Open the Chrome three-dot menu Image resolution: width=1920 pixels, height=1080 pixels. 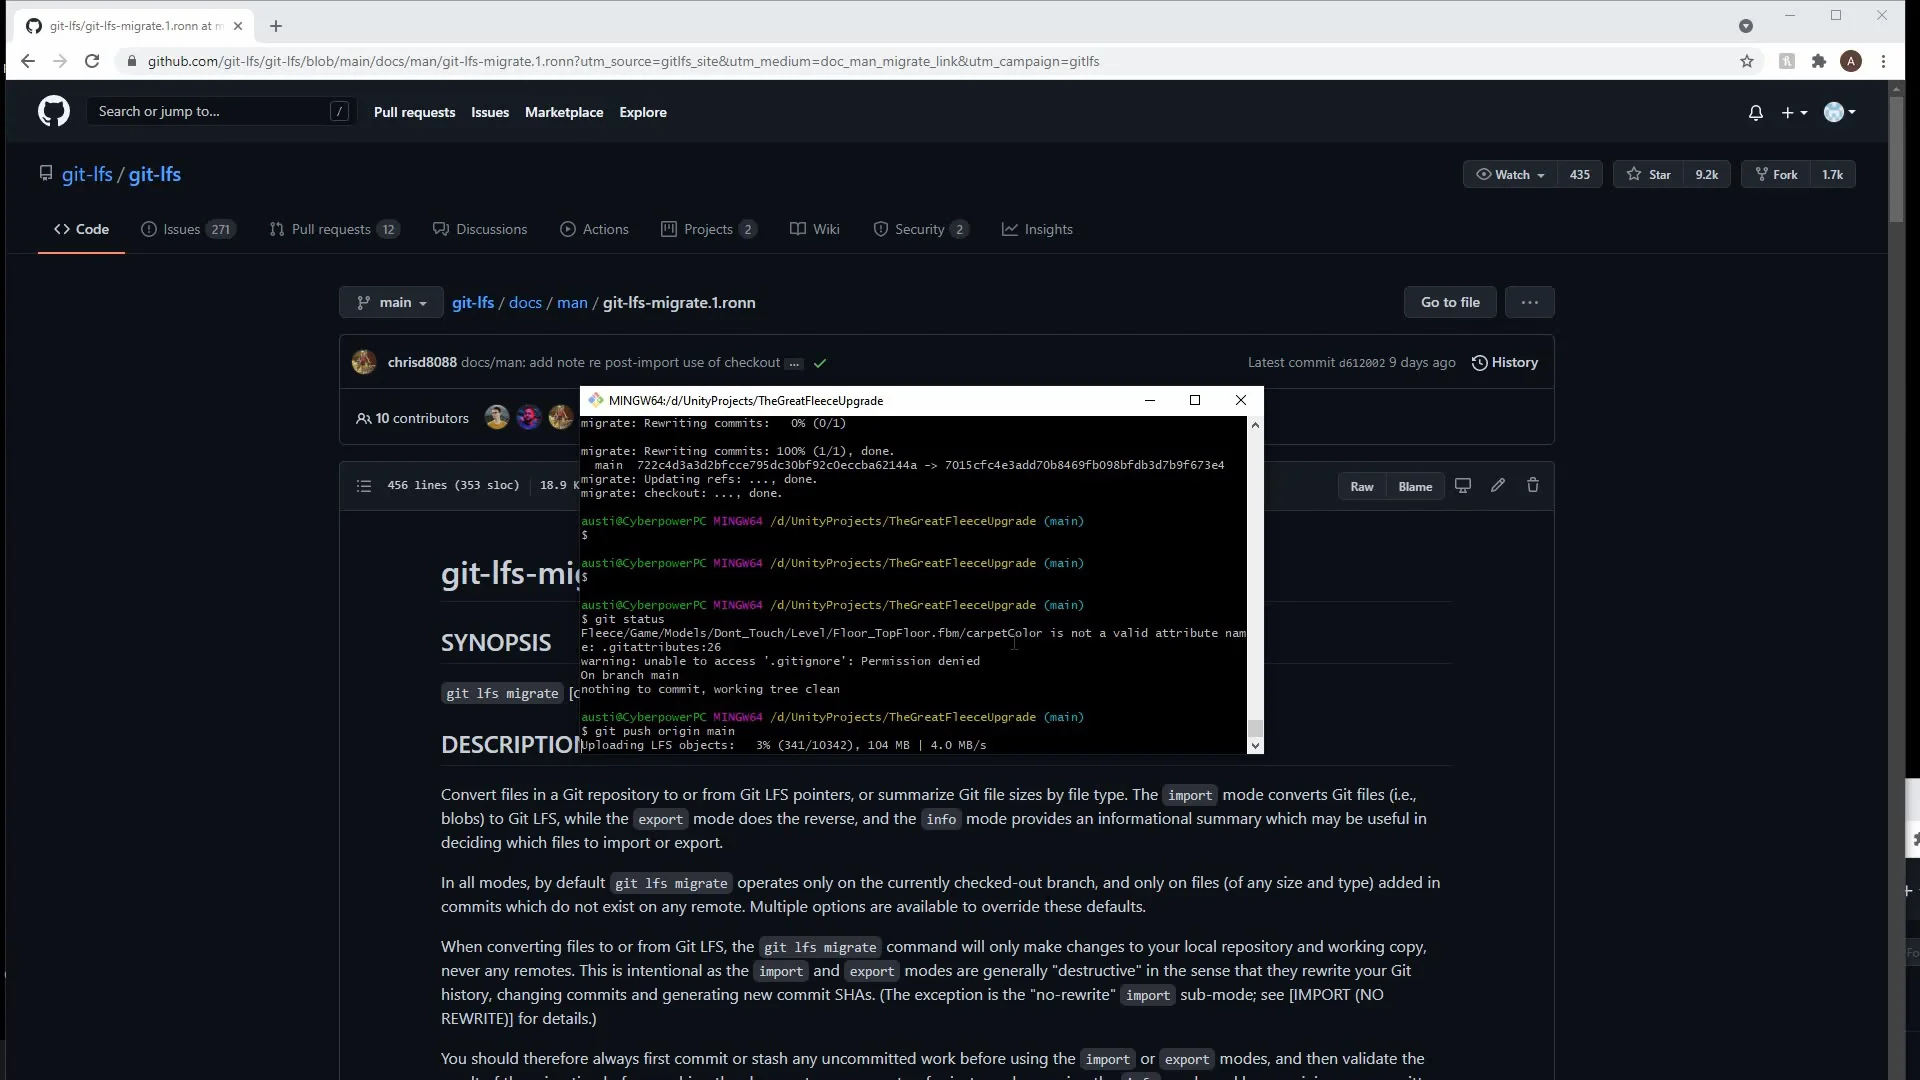pos(1883,61)
